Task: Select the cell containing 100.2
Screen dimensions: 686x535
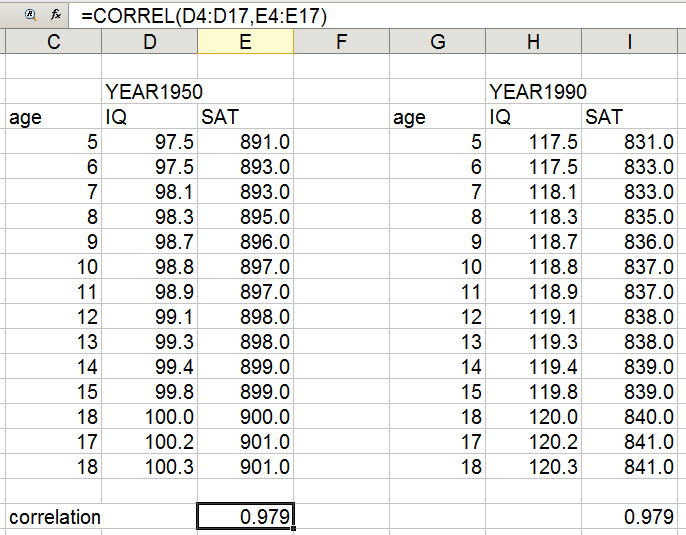Action: pyautogui.click(x=150, y=441)
